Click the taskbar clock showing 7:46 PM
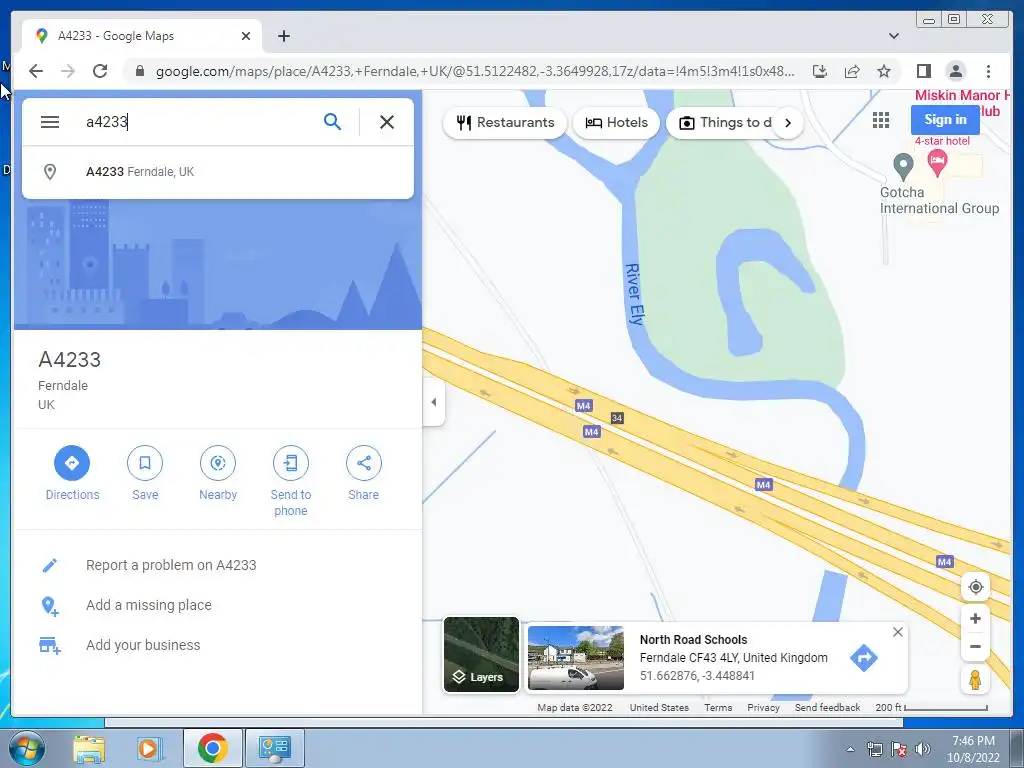1024x768 pixels. 973,749
